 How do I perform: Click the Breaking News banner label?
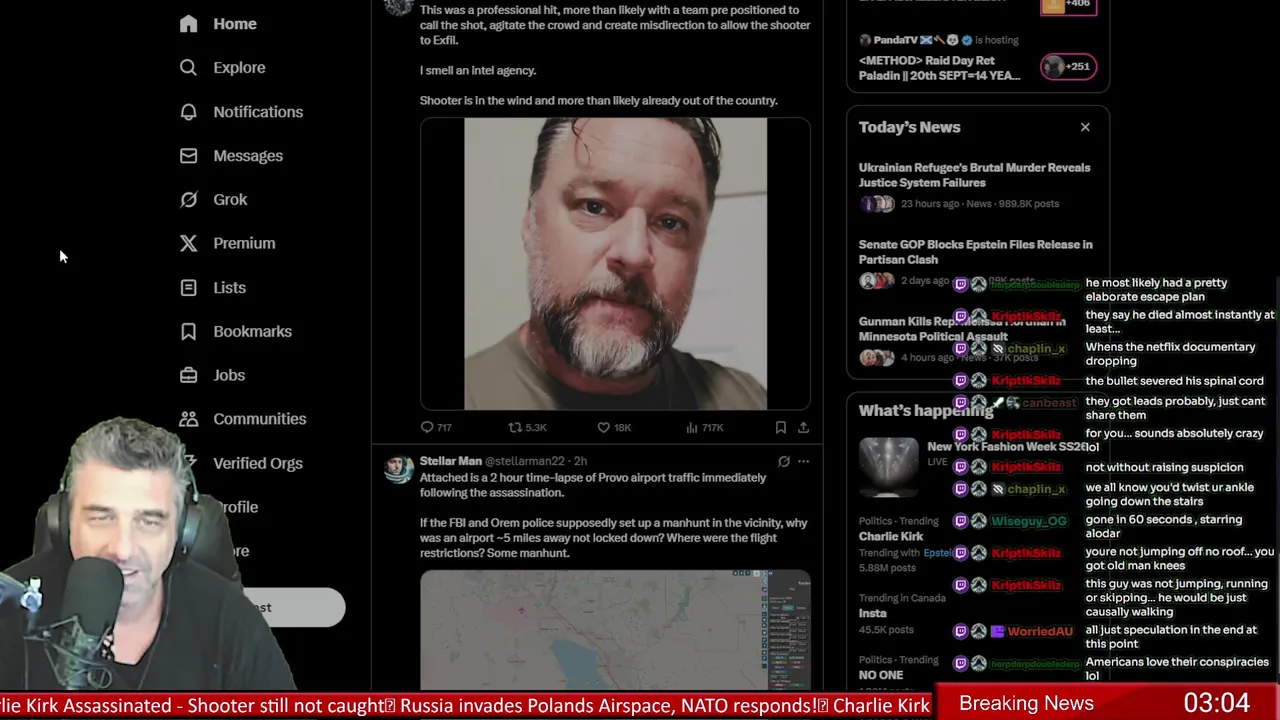click(1026, 703)
